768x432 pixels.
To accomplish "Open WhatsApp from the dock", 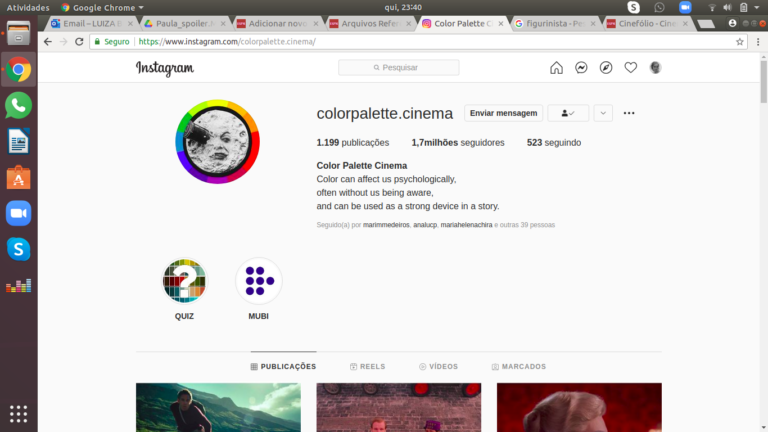I will pos(18,105).
